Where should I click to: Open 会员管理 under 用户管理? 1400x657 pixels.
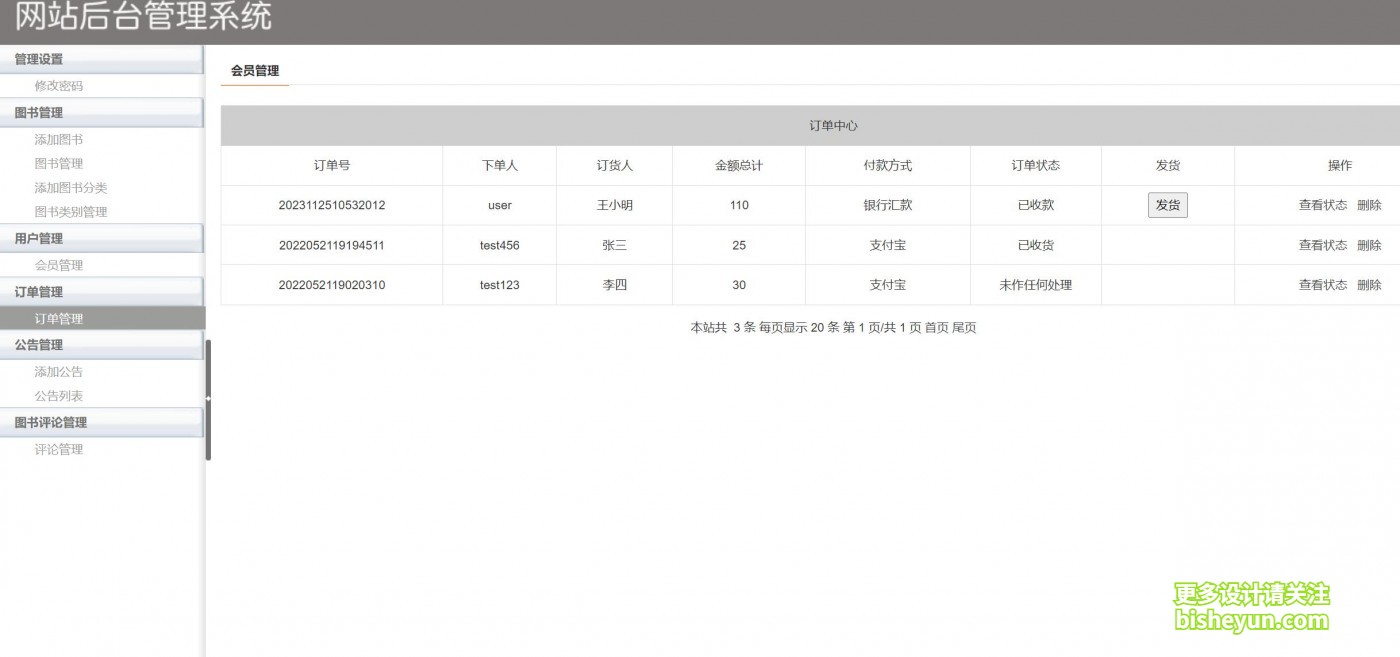[59, 266]
